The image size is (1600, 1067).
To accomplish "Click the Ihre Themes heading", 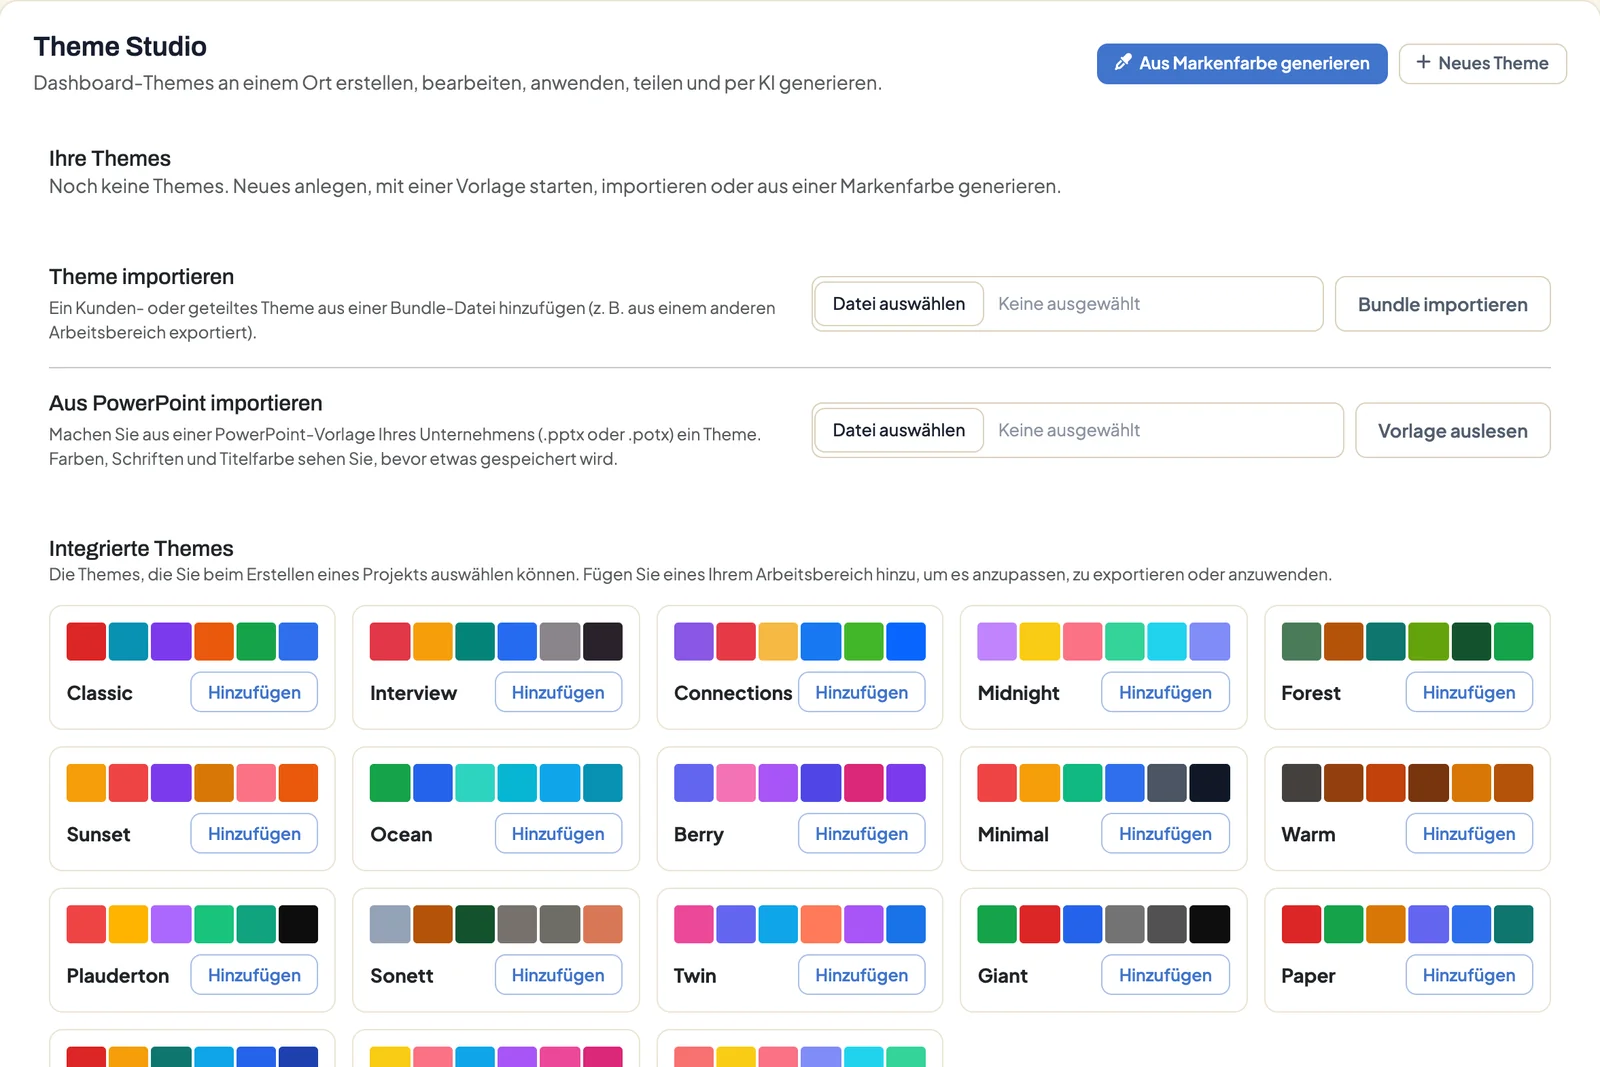I will tap(110, 158).
